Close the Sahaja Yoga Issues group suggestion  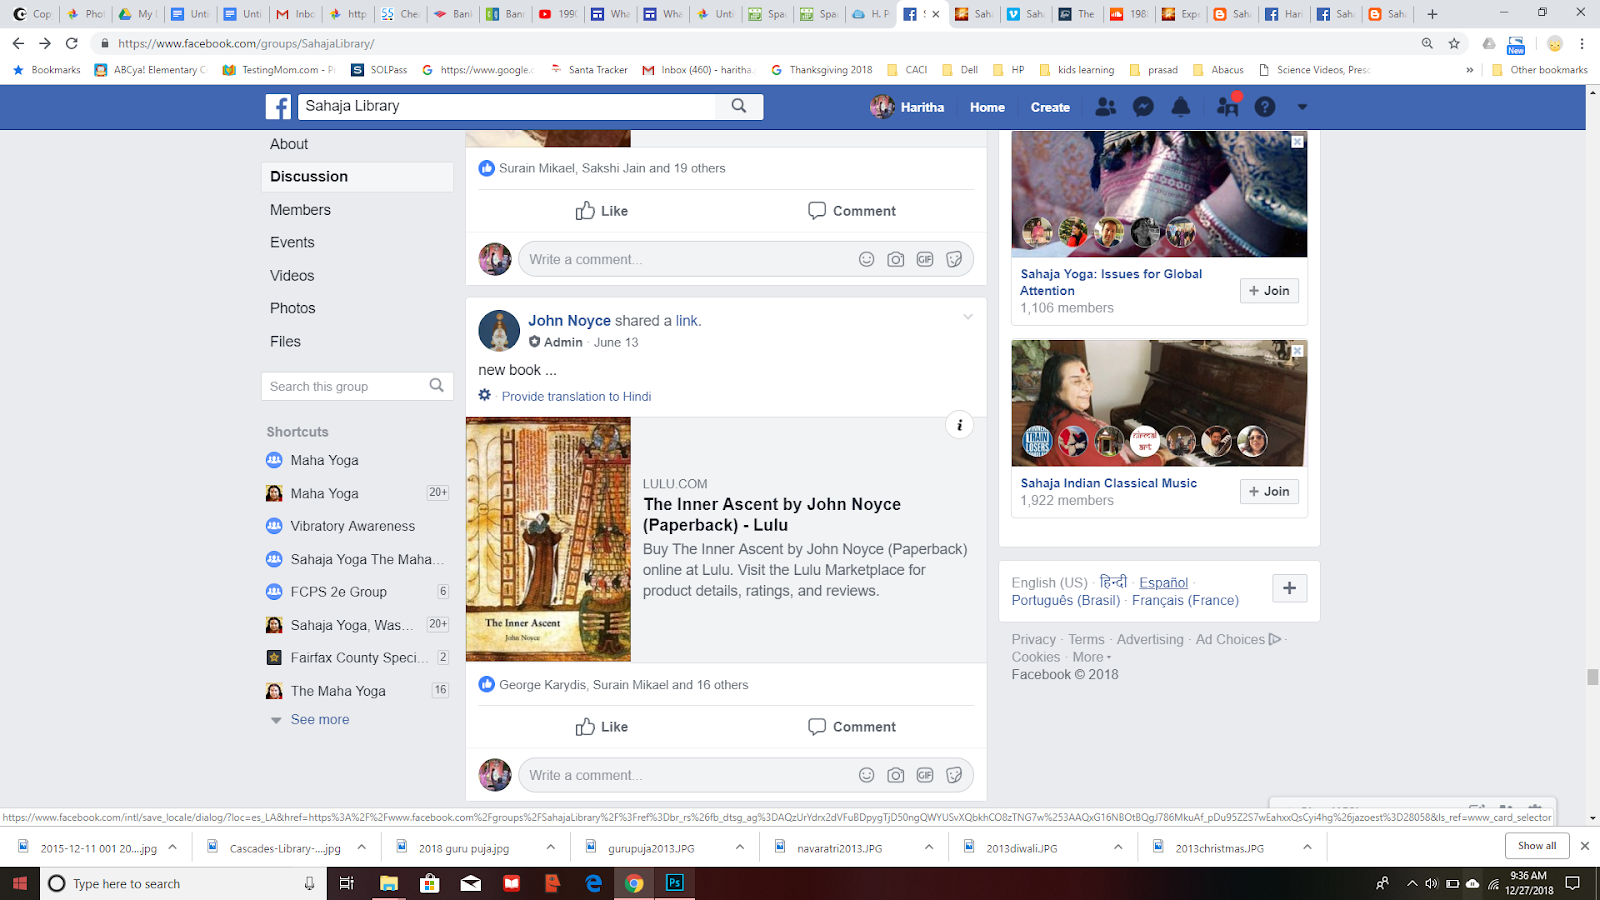pos(1297,142)
